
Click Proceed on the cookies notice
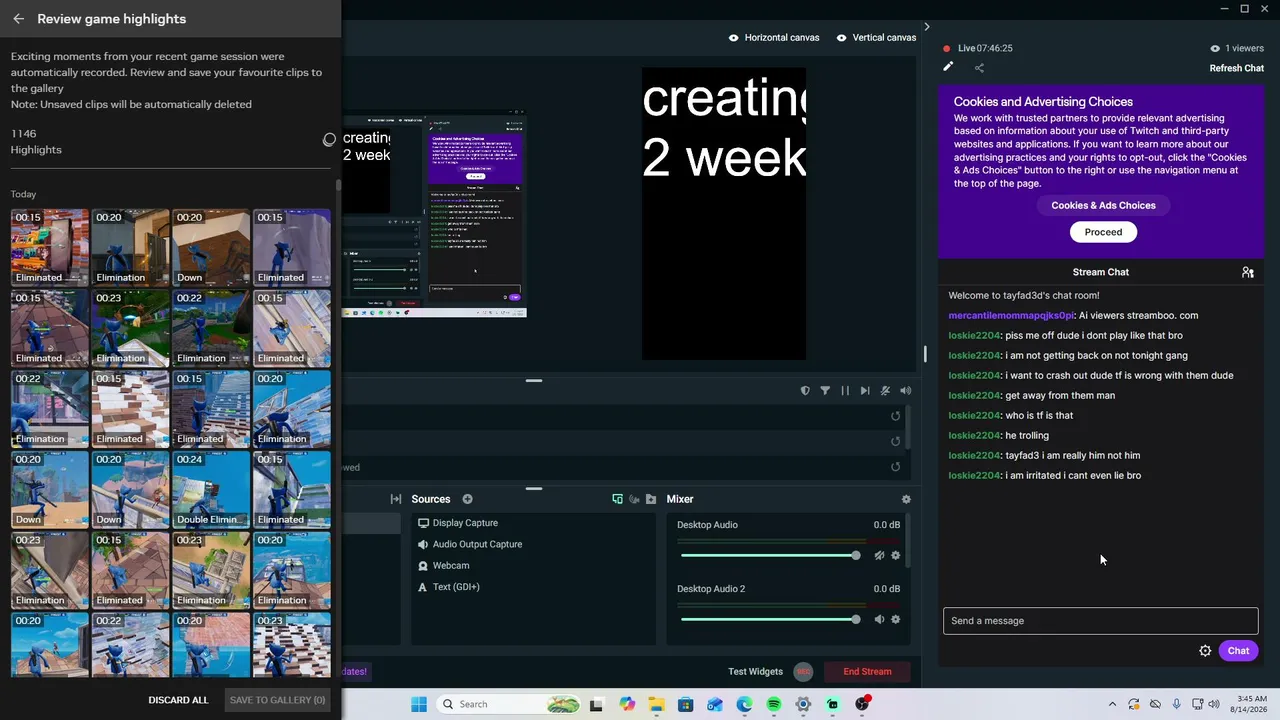(x=1103, y=232)
